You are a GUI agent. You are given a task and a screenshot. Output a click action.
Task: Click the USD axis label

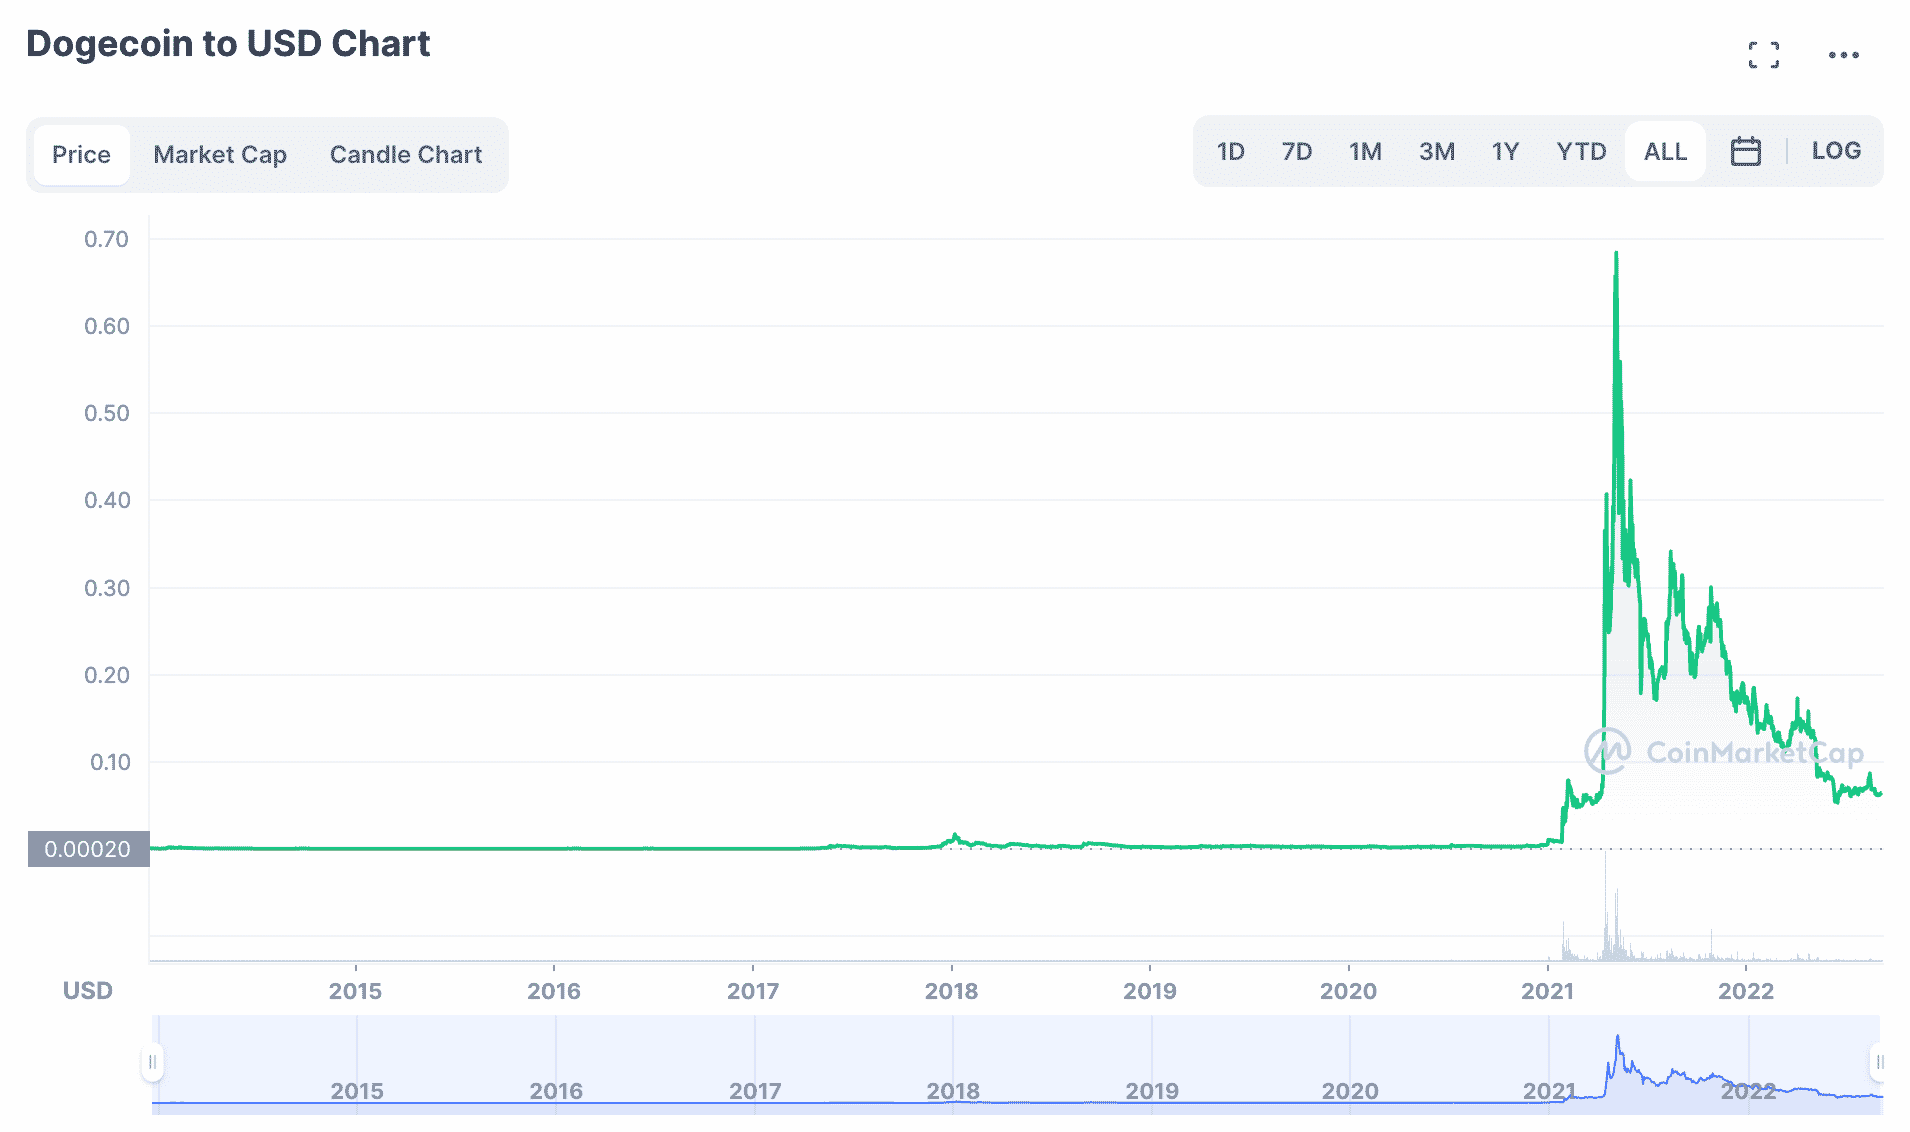(88, 991)
